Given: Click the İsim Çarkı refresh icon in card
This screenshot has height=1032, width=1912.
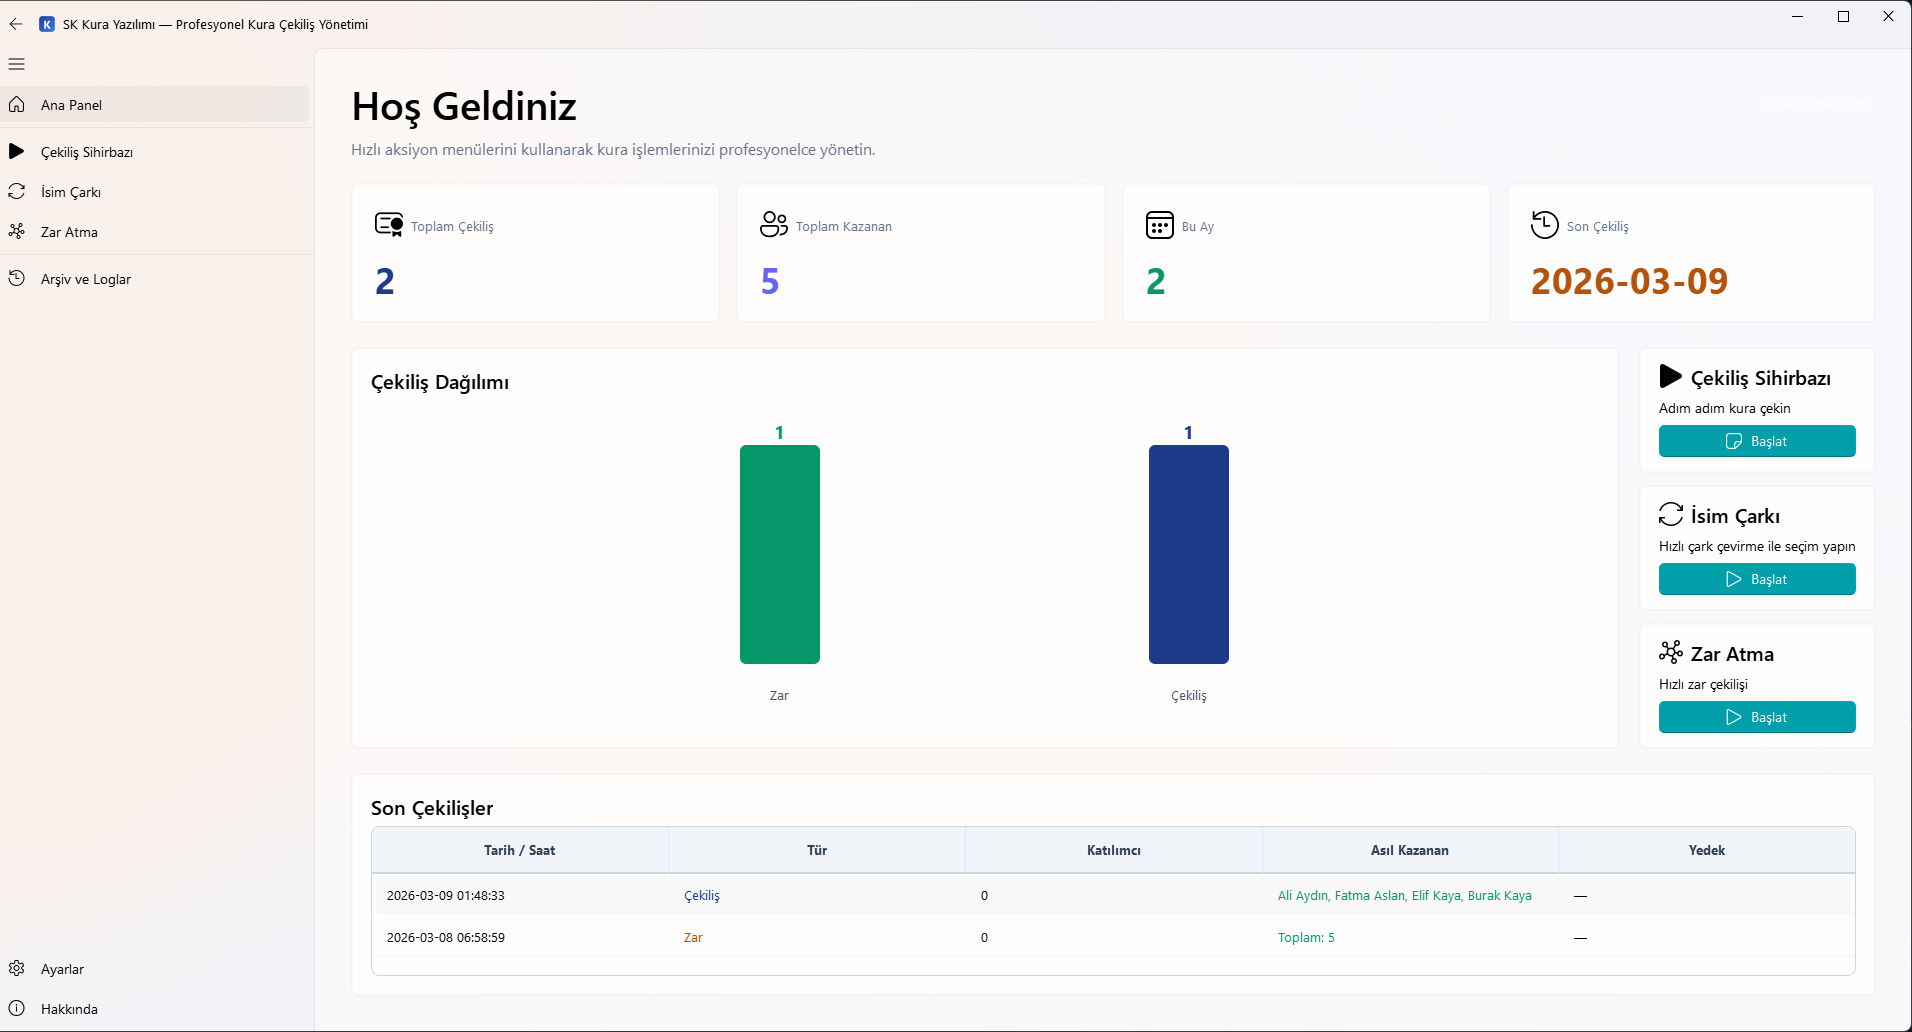Looking at the screenshot, I should (x=1671, y=515).
